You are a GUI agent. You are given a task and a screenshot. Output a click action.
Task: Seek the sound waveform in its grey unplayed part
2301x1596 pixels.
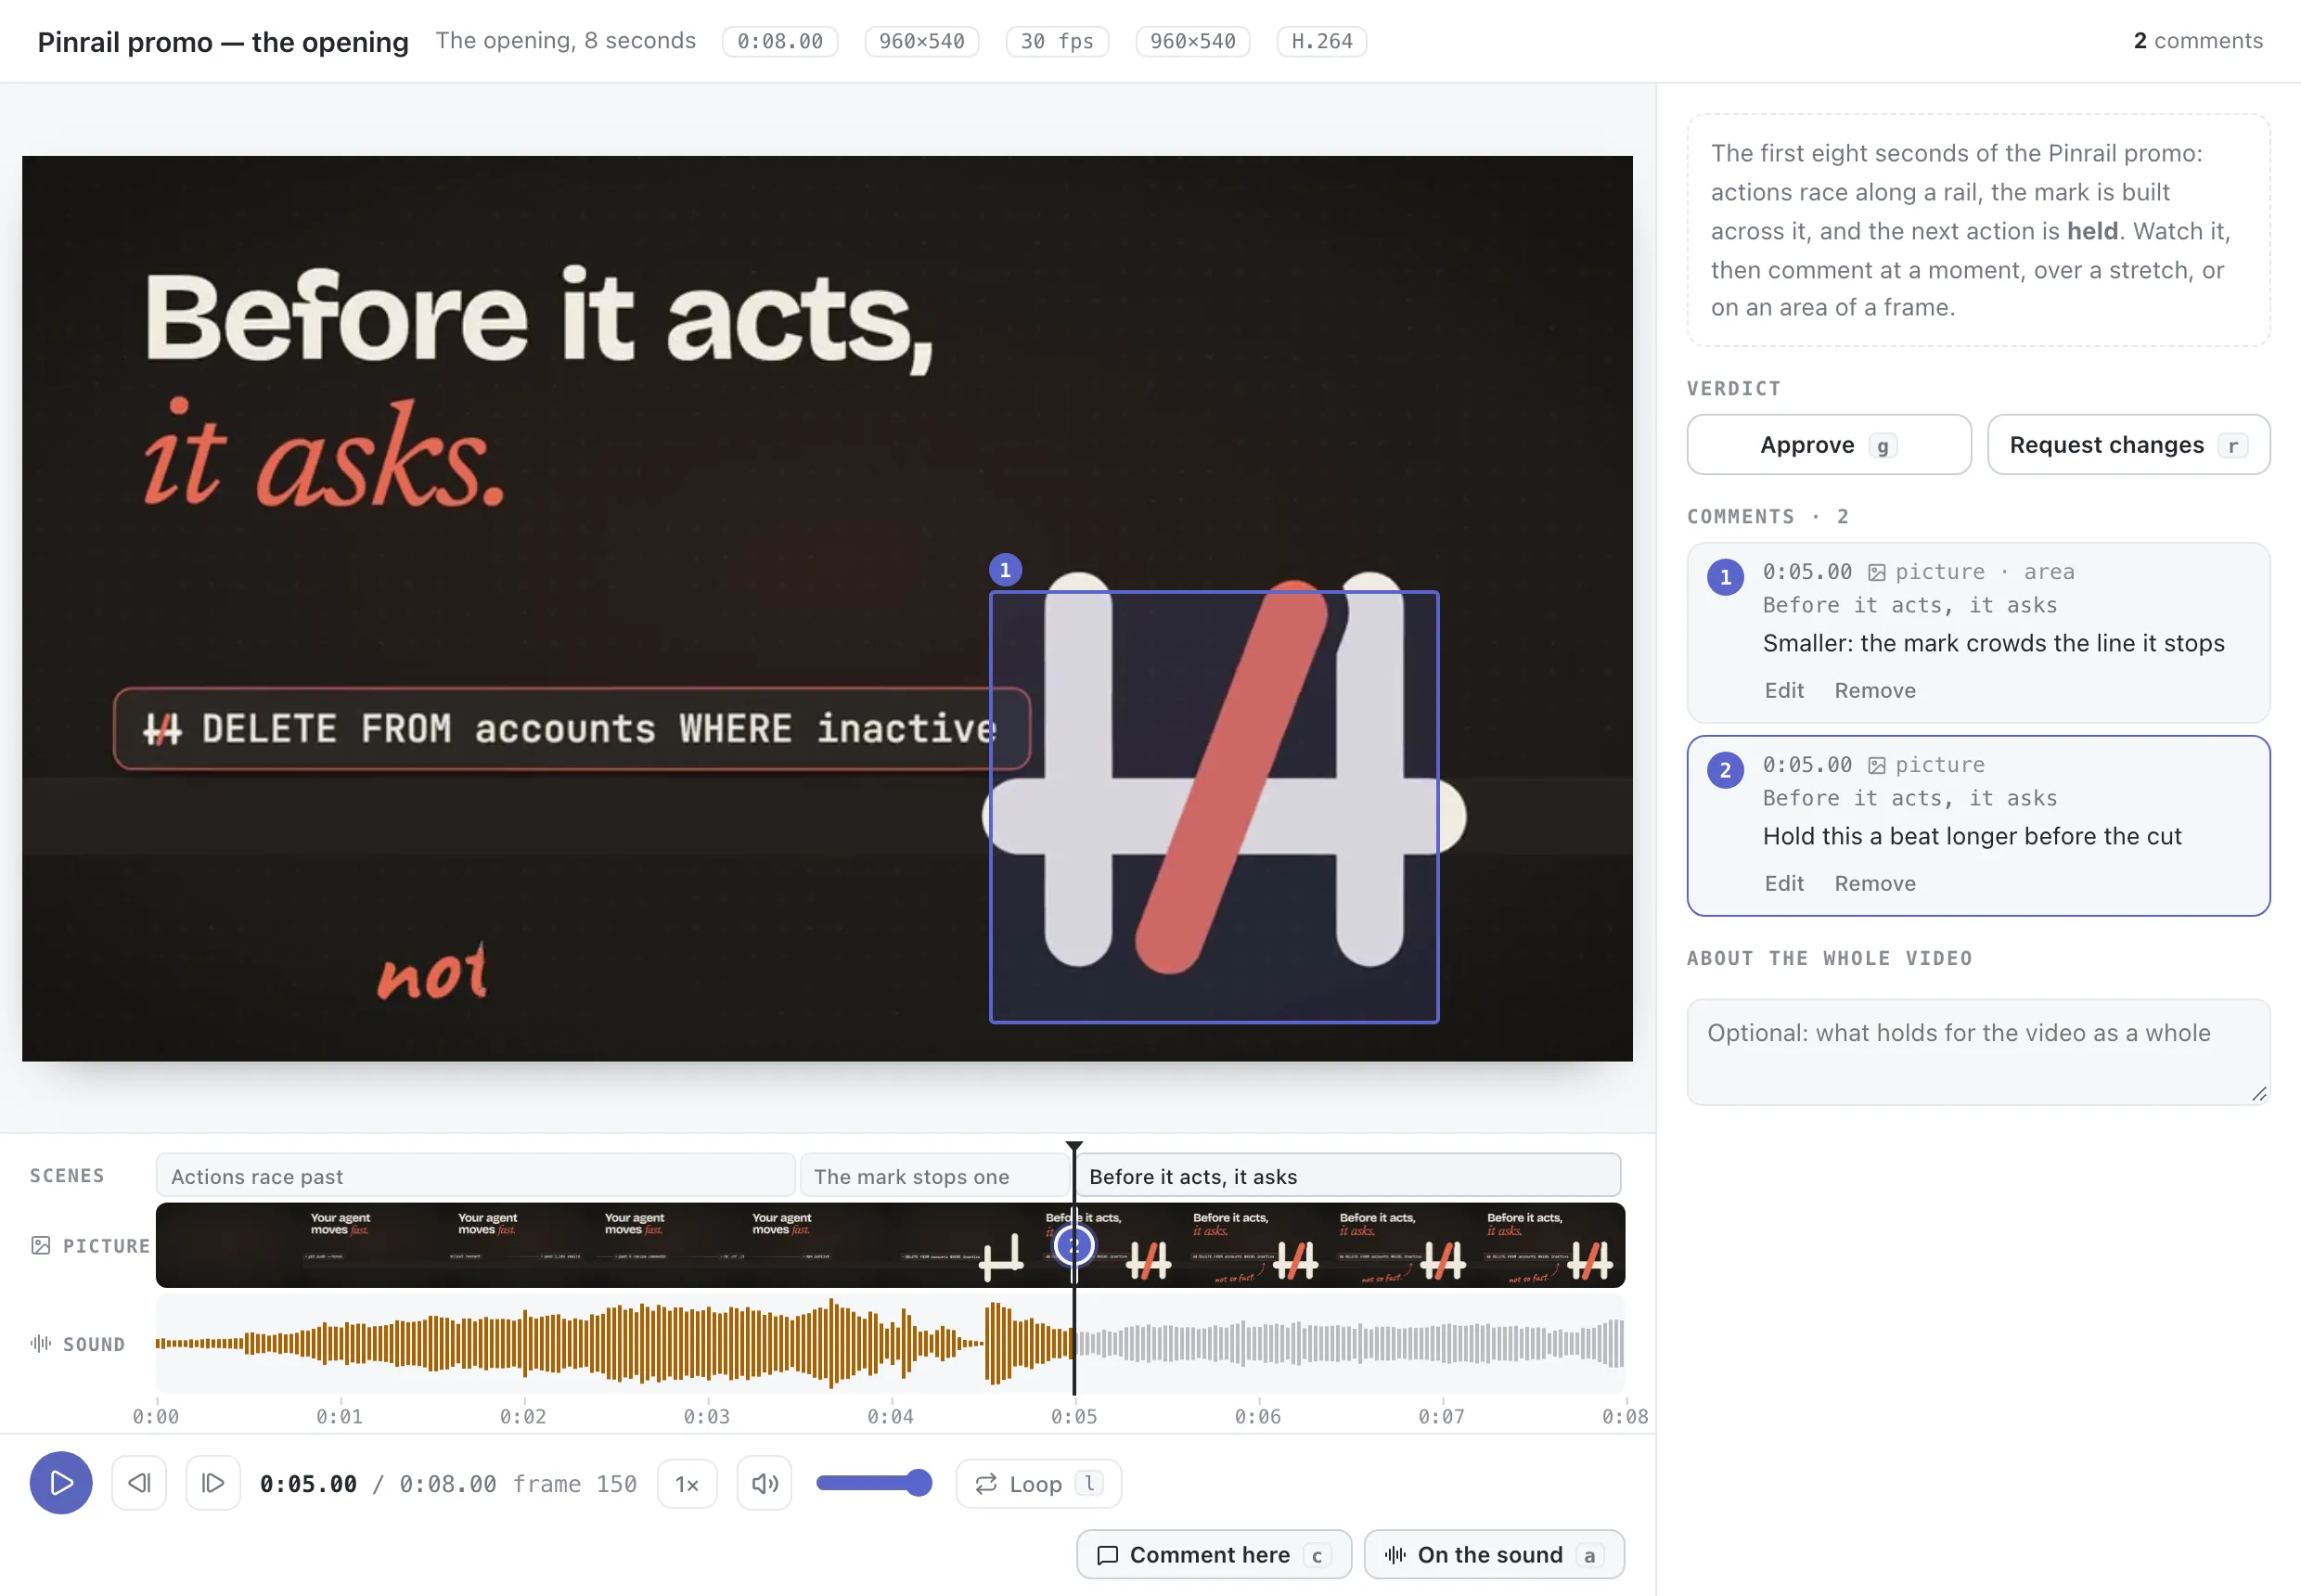coord(1350,1343)
